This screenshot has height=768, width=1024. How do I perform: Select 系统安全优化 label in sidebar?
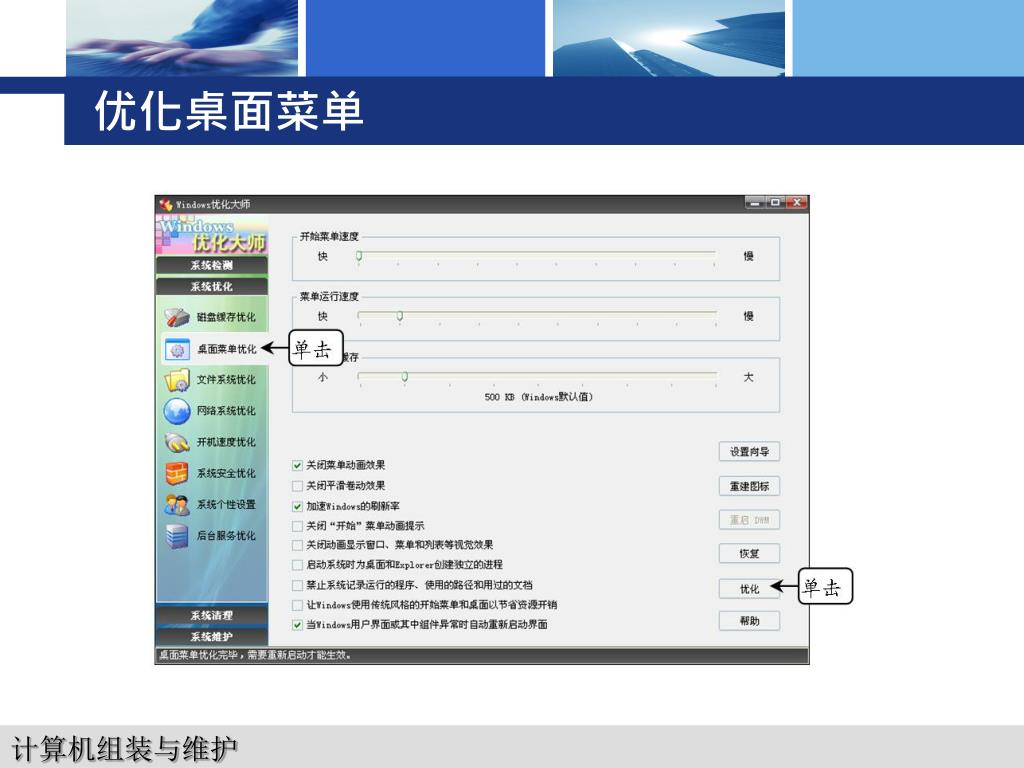(x=226, y=473)
